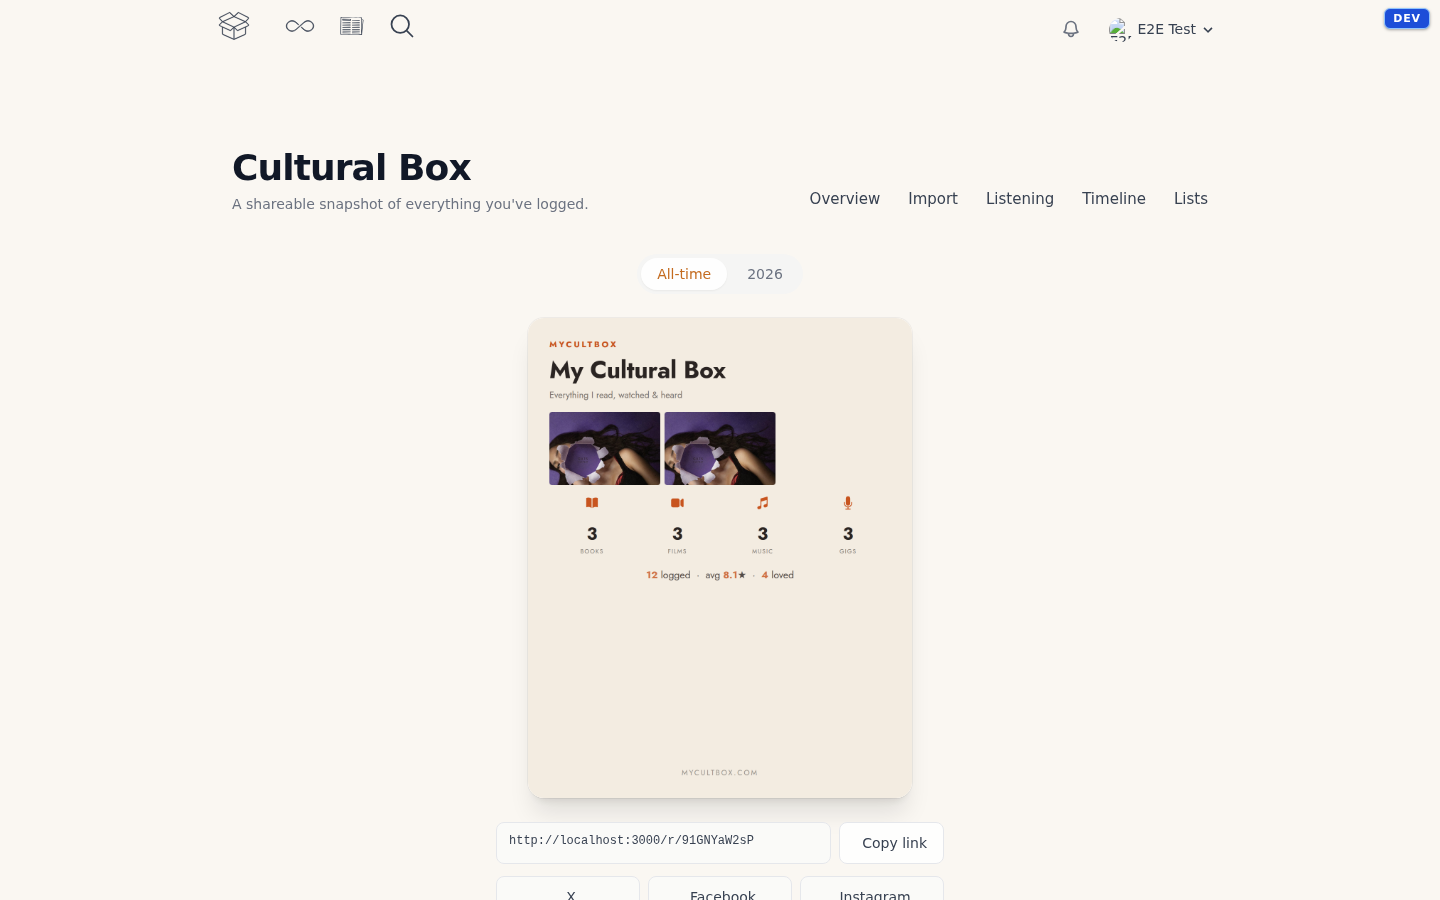Share to X button
This screenshot has height=900, width=1440.
point(568,889)
